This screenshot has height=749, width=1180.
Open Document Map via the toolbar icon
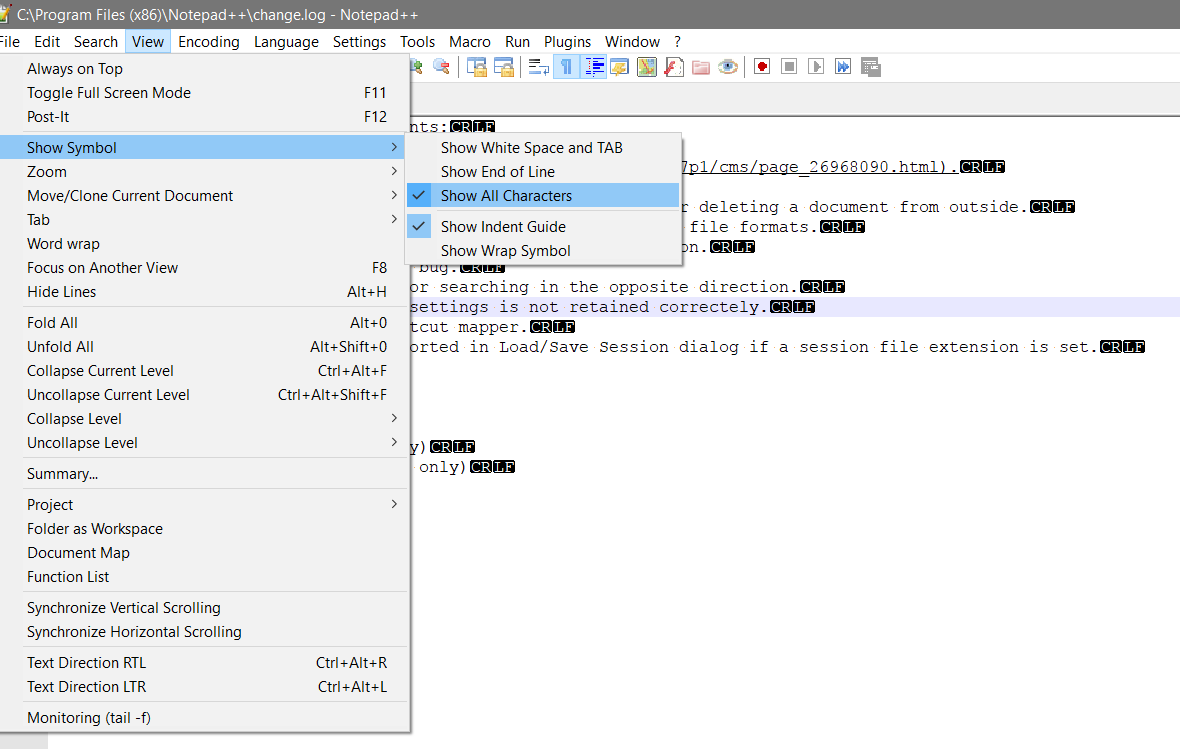tap(646, 66)
